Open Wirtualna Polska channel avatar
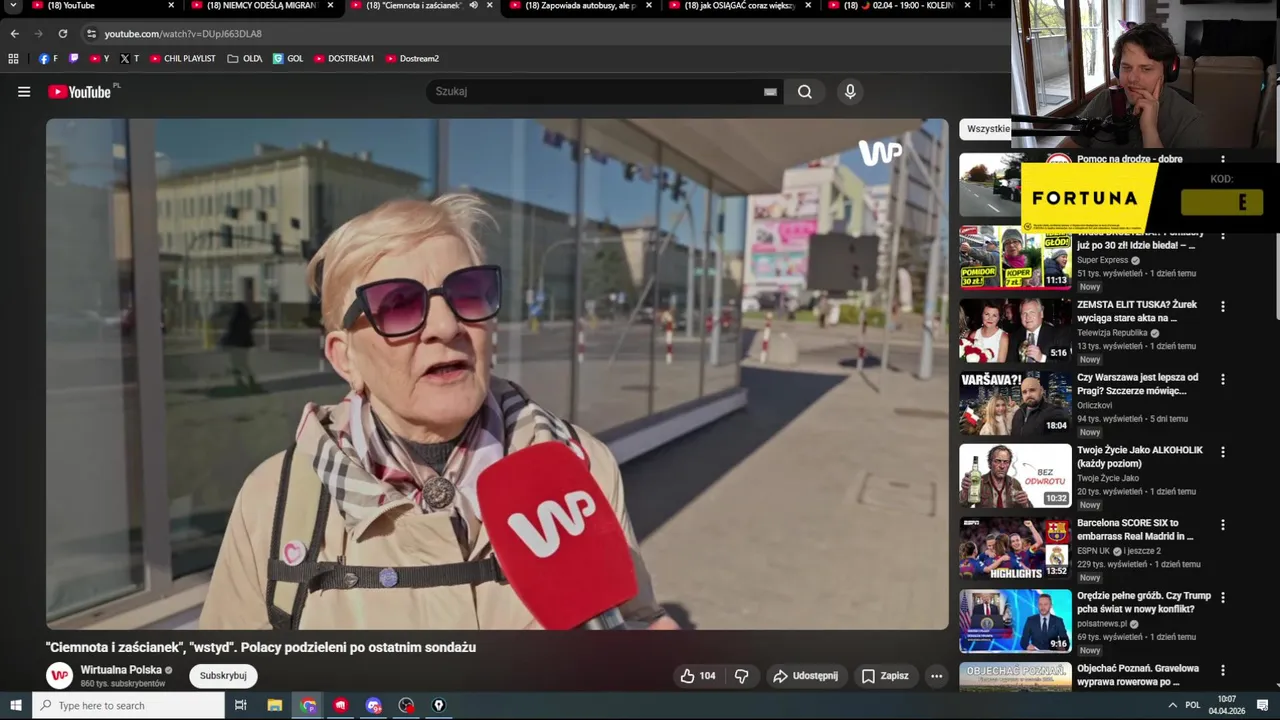Viewport: 1280px width, 720px height. tap(60, 676)
